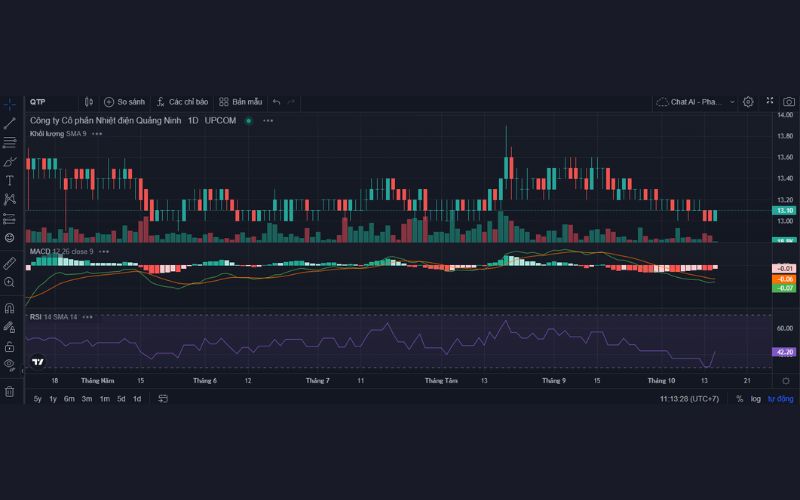
Task: Open candlestick chart type selector
Action: 89,102
